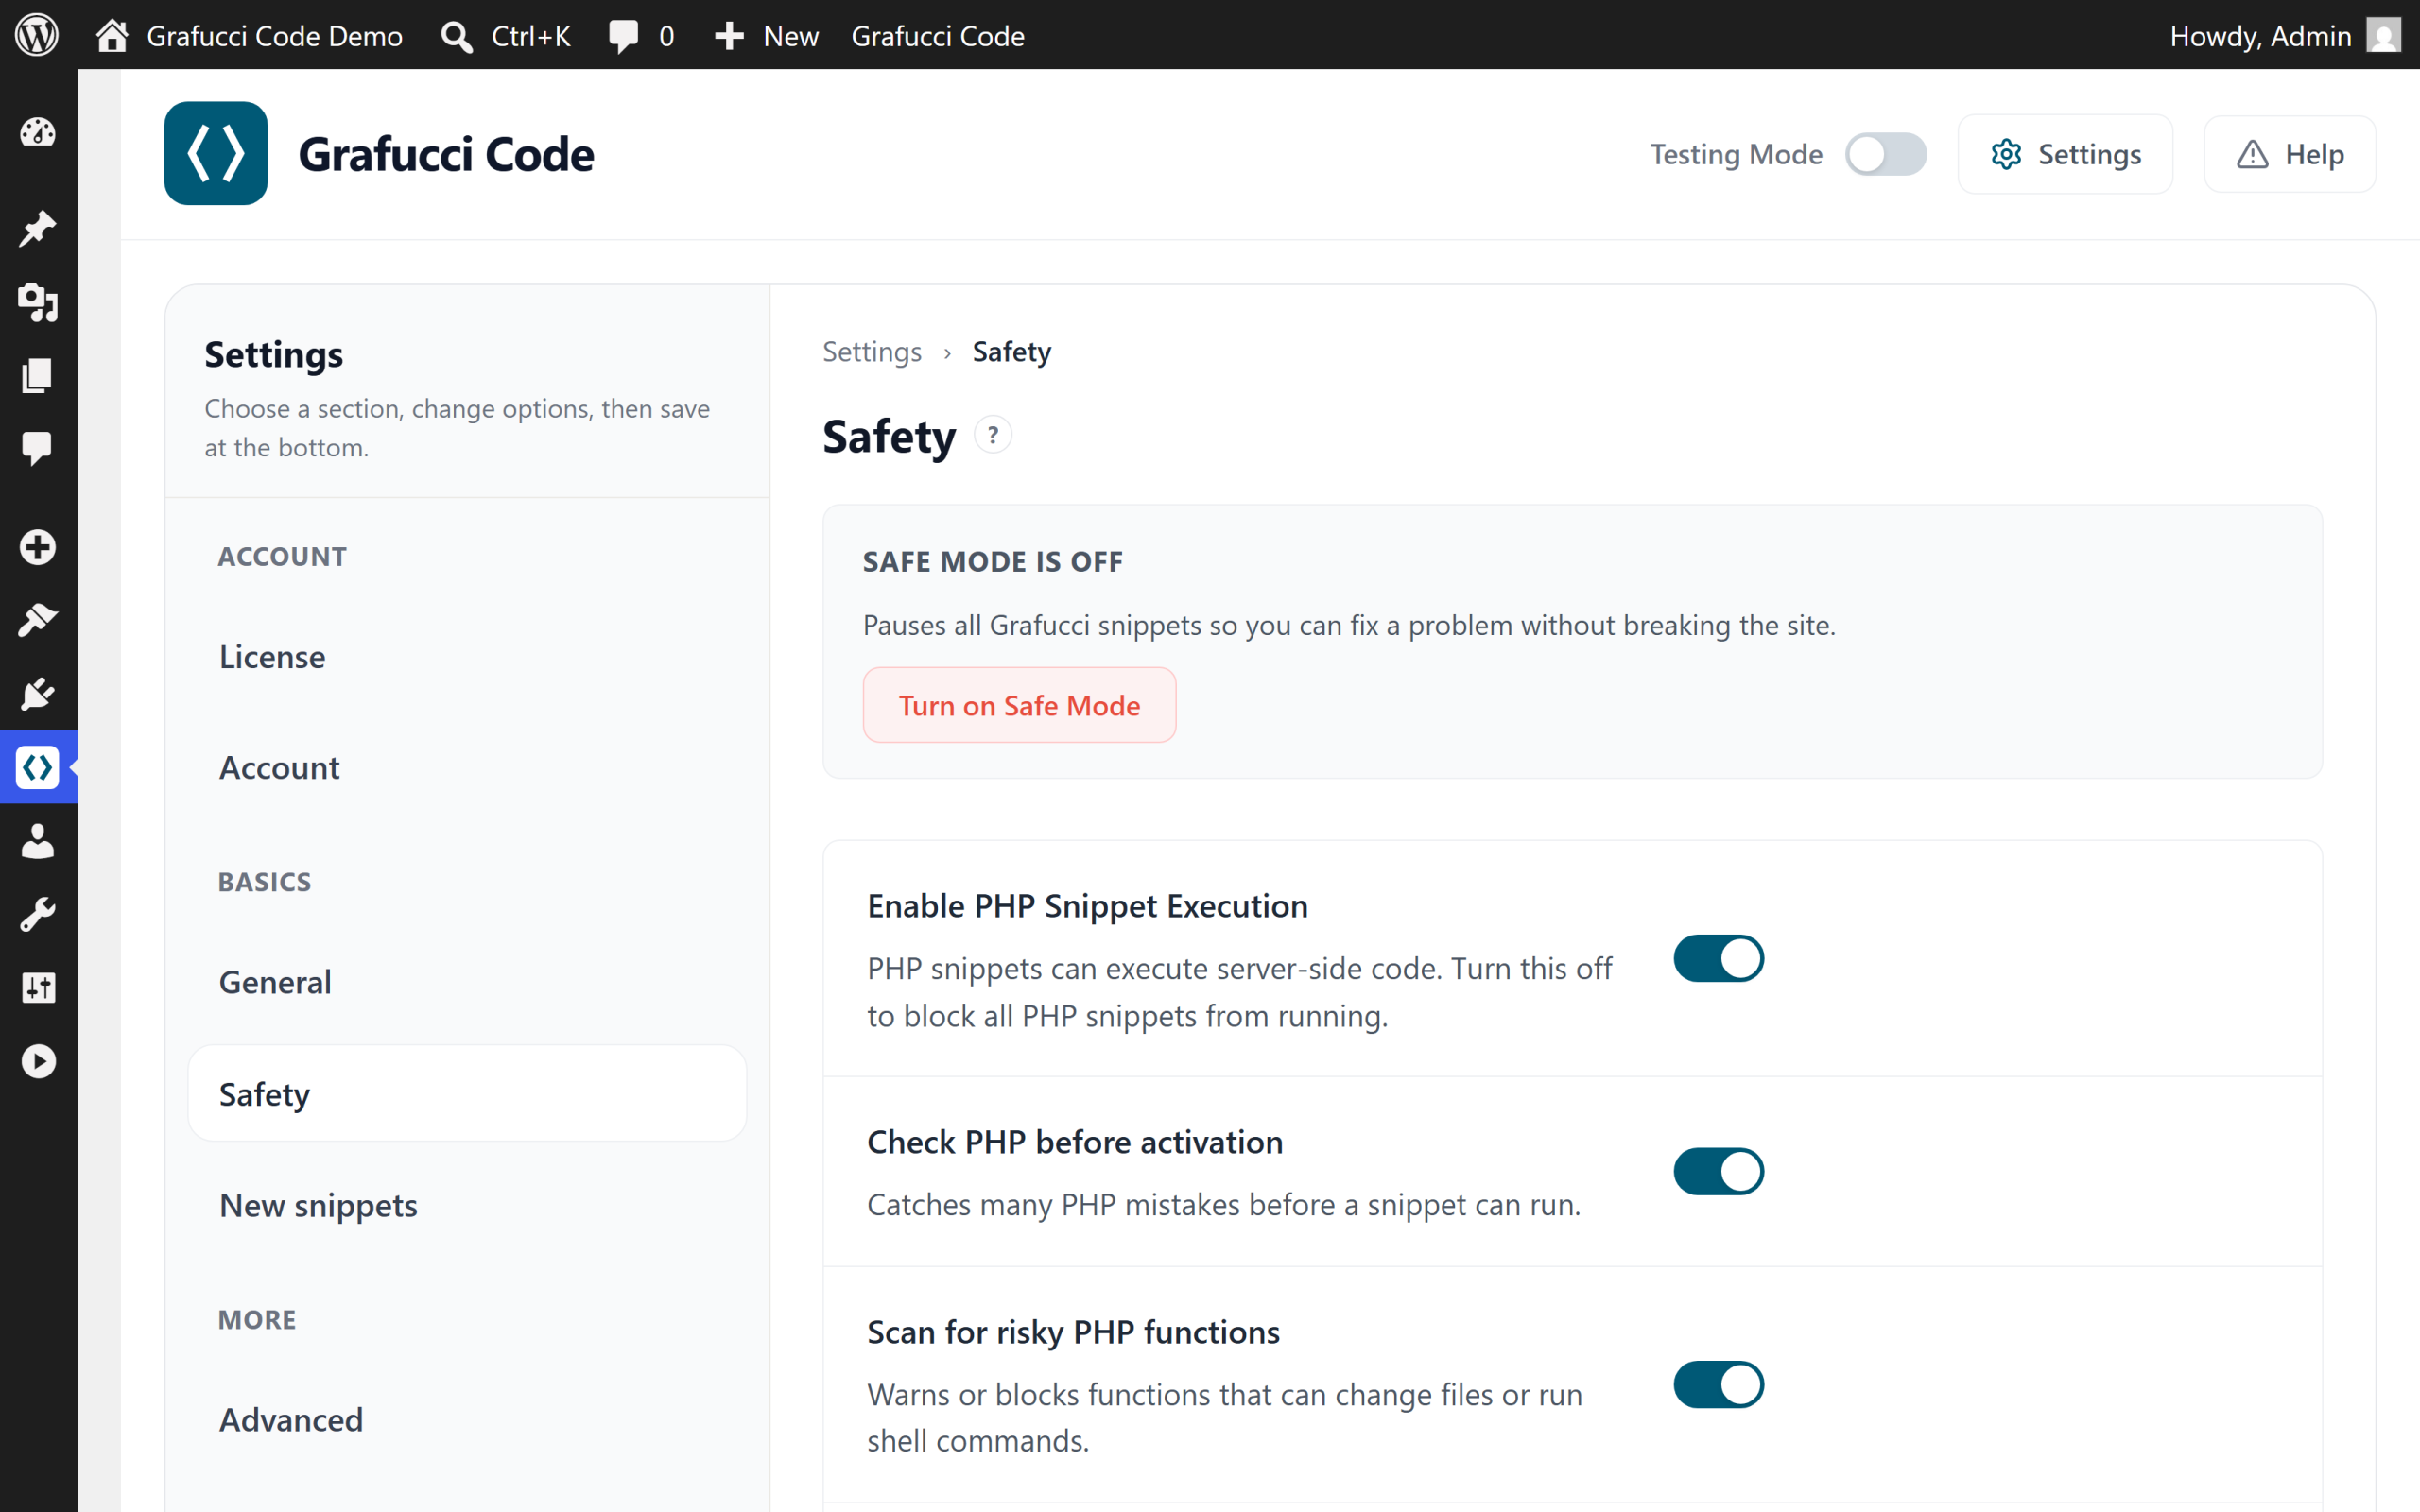
Task: Click the circled plus icon in sidebar
Action: (38, 547)
